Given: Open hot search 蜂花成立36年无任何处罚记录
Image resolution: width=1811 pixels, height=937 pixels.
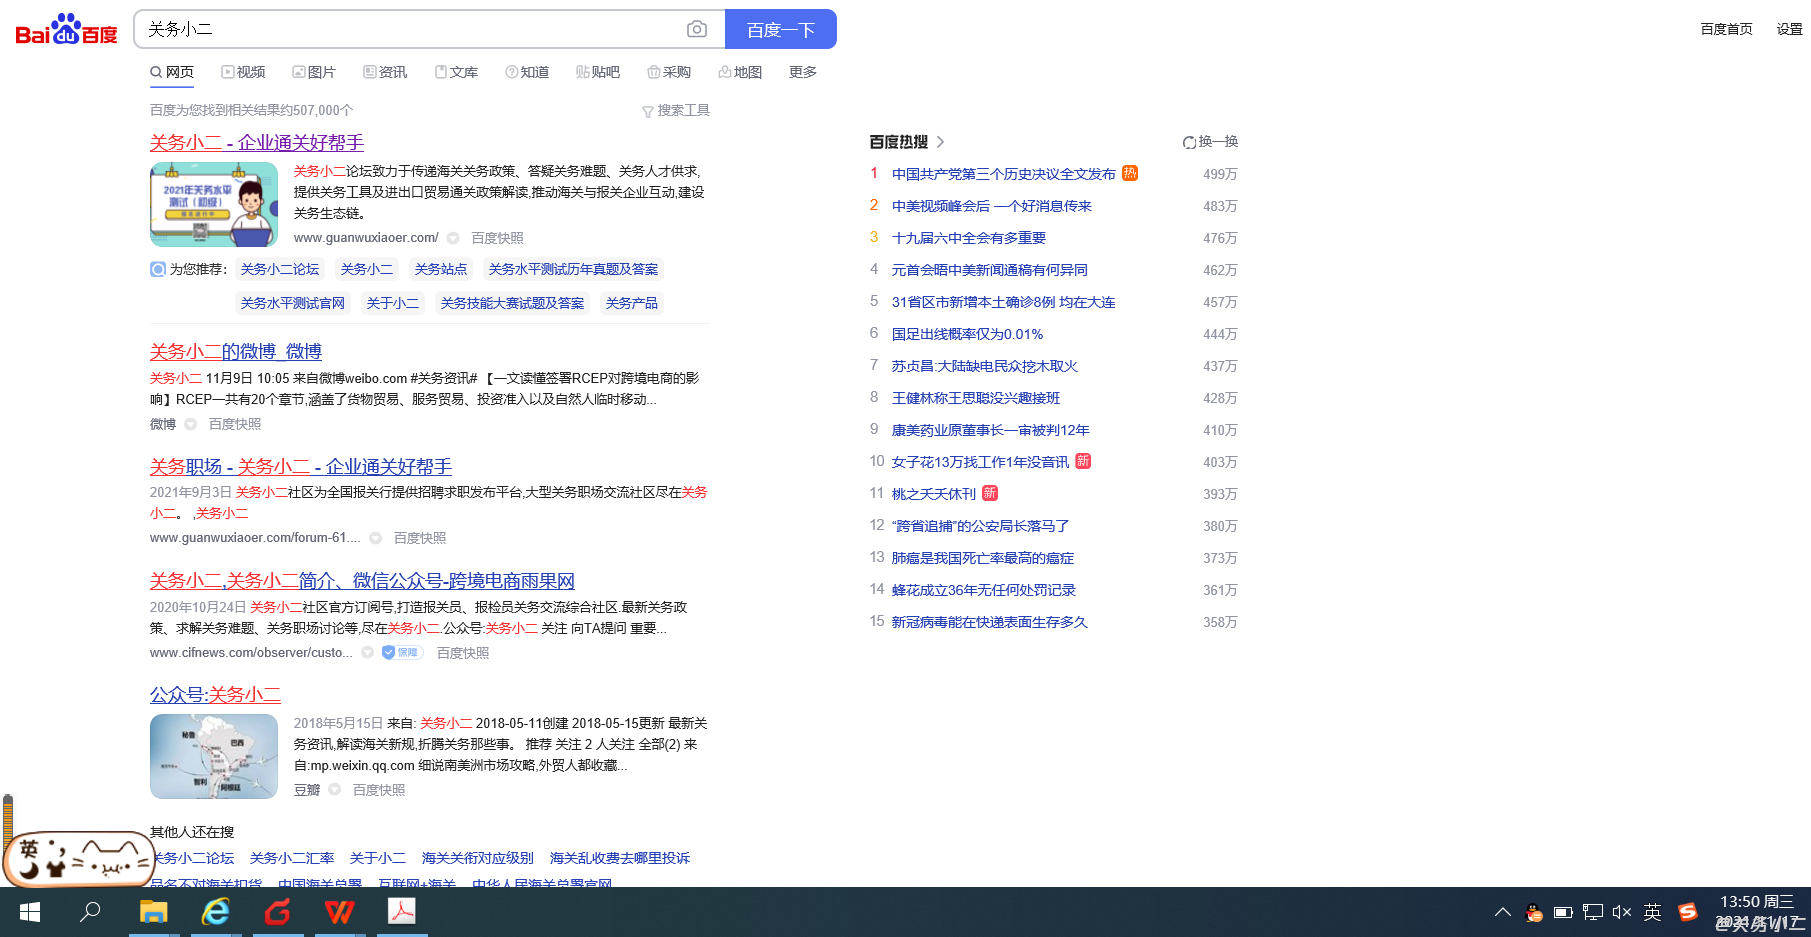Looking at the screenshot, I should pyautogui.click(x=984, y=590).
